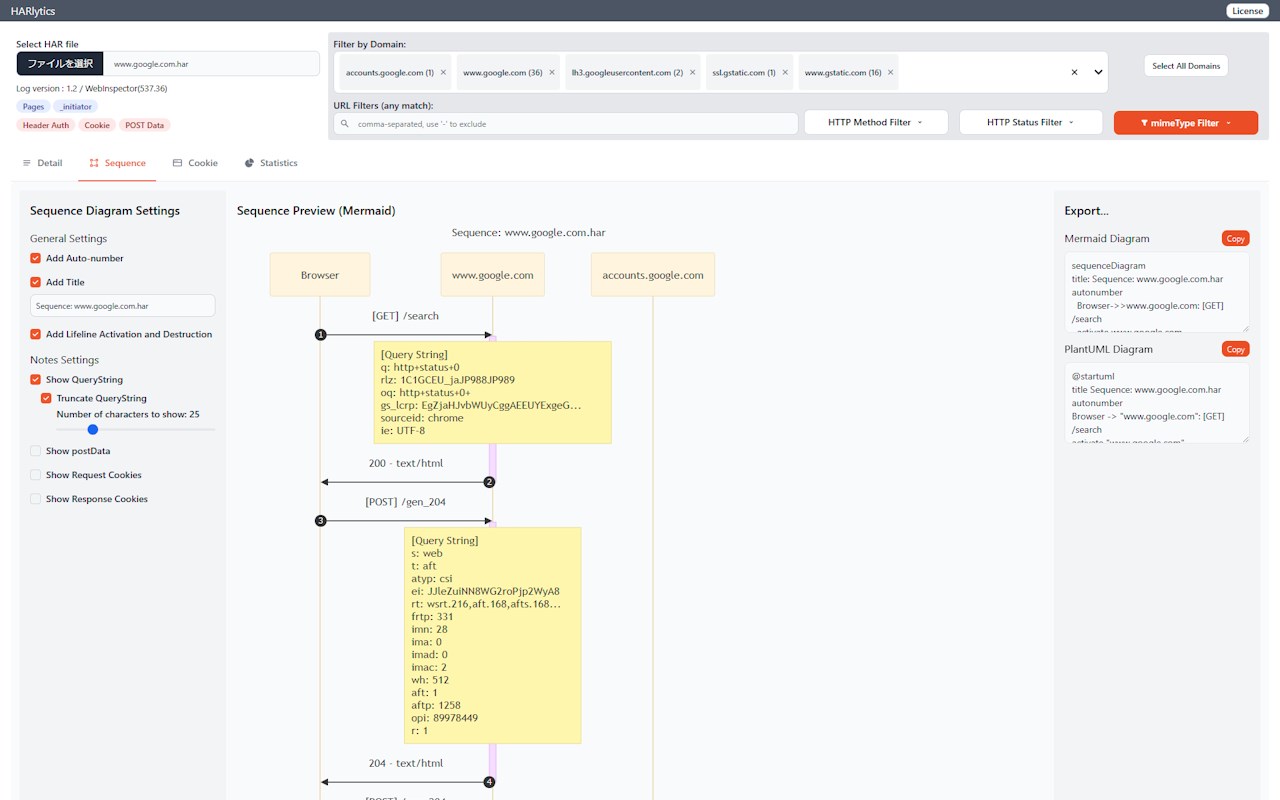Toggle the POST Data tag
Viewport: 1280px width, 800px height.
[x=145, y=125]
